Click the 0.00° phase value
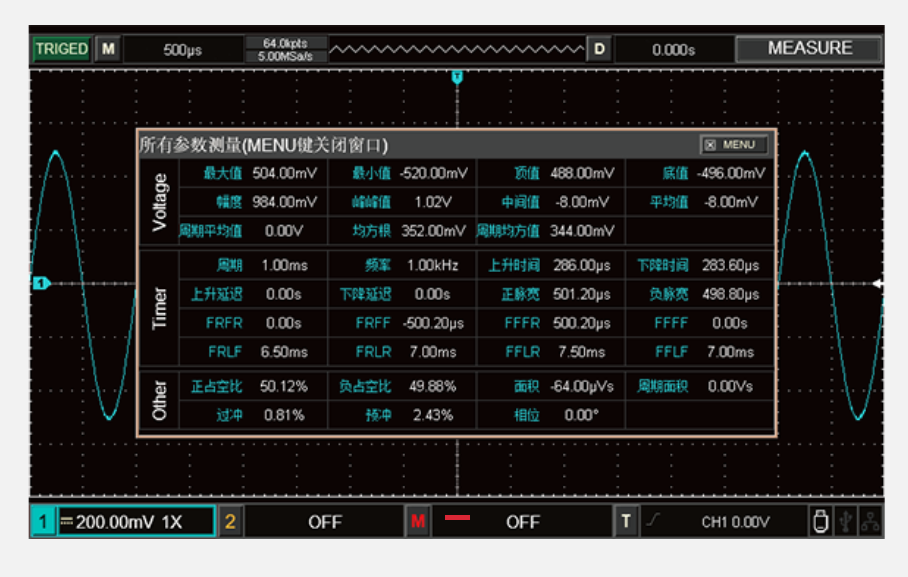The image size is (908, 577). click(x=581, y=415)
